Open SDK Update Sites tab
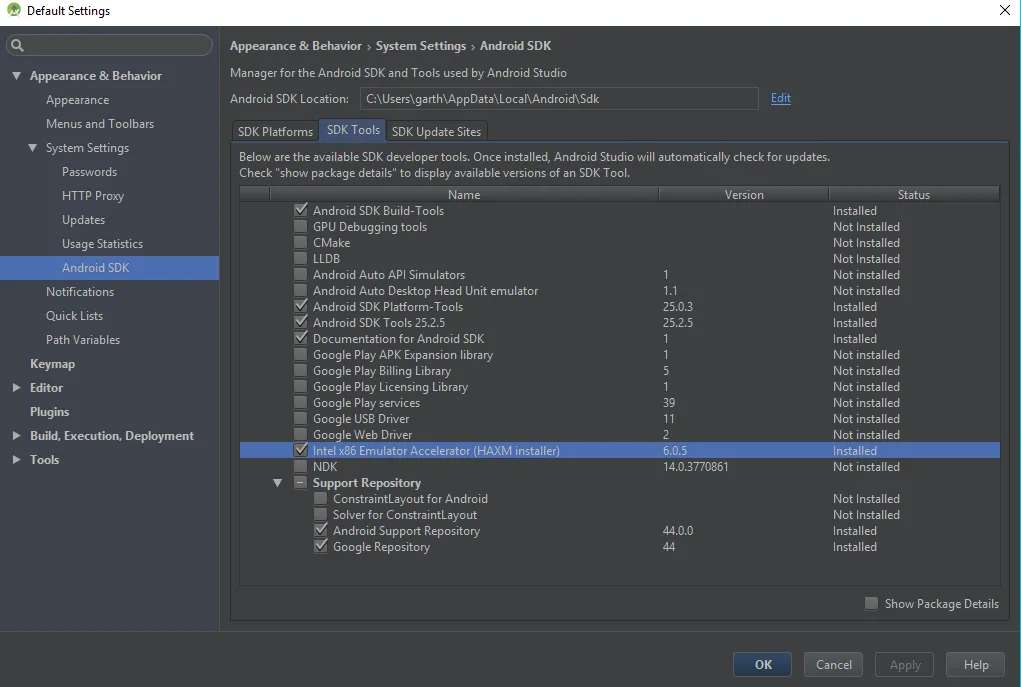This screenshot has width=1021, height=687. (x=436, y=131)
